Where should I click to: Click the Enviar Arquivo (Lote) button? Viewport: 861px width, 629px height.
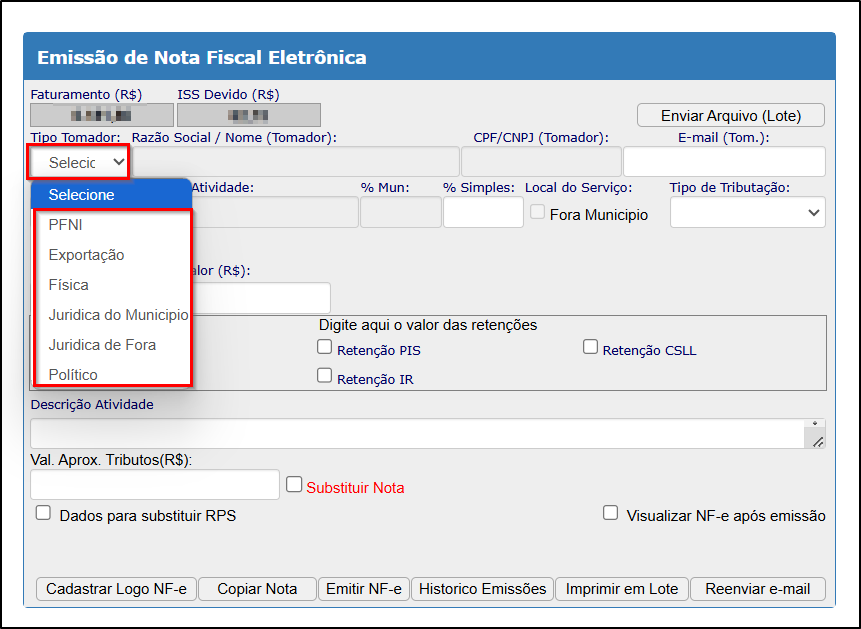[x=731, y=116]
